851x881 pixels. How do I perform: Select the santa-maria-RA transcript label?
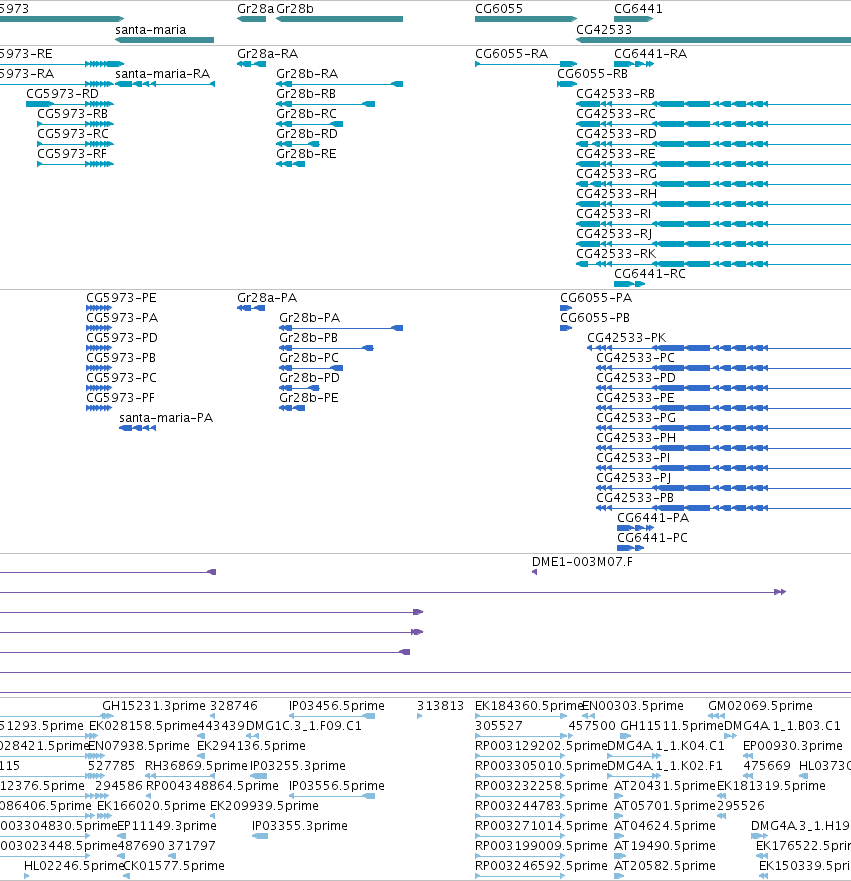162,74
